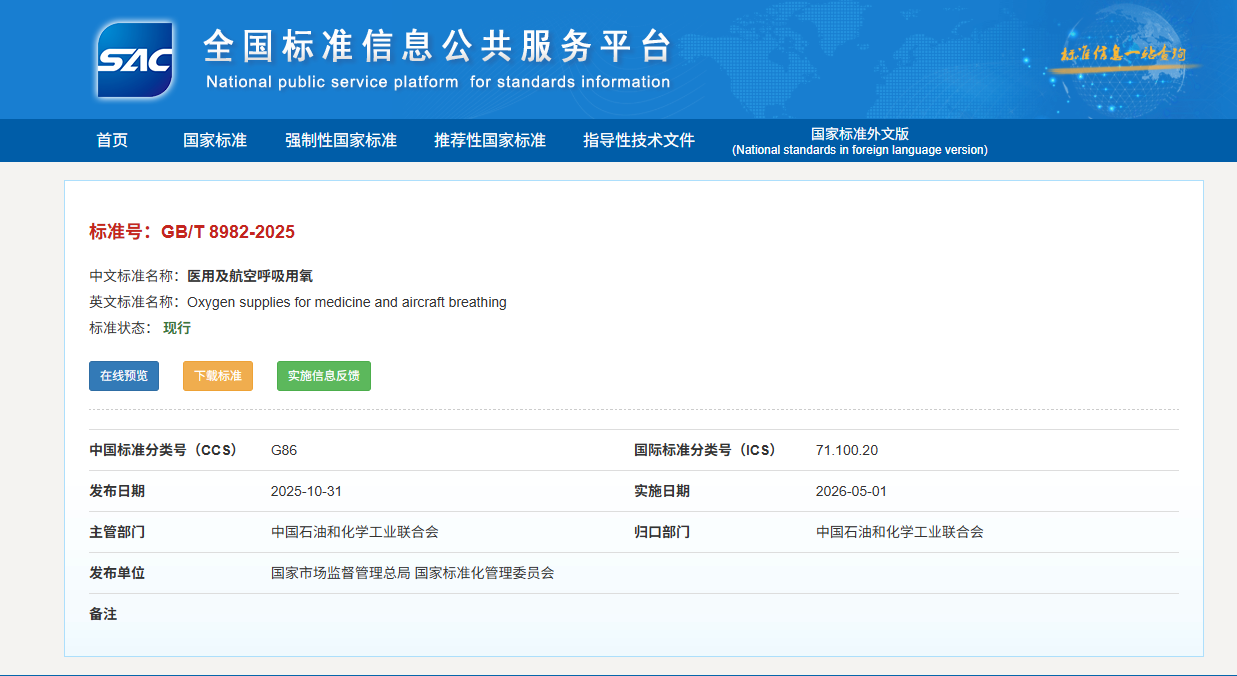Click the 在线预览 button

tap(124, 376)
